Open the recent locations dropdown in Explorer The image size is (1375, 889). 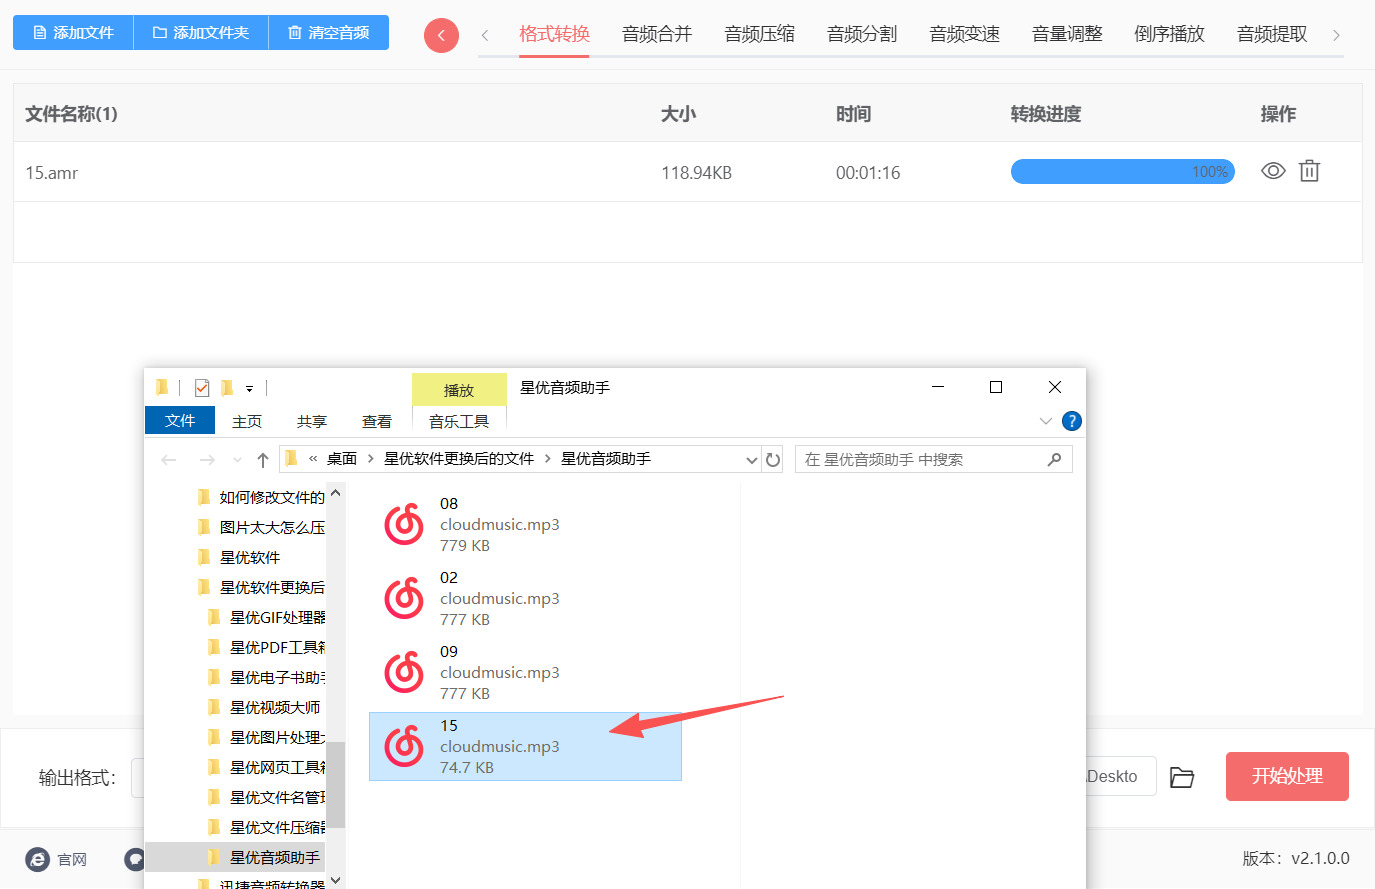(x=237, y=460)
